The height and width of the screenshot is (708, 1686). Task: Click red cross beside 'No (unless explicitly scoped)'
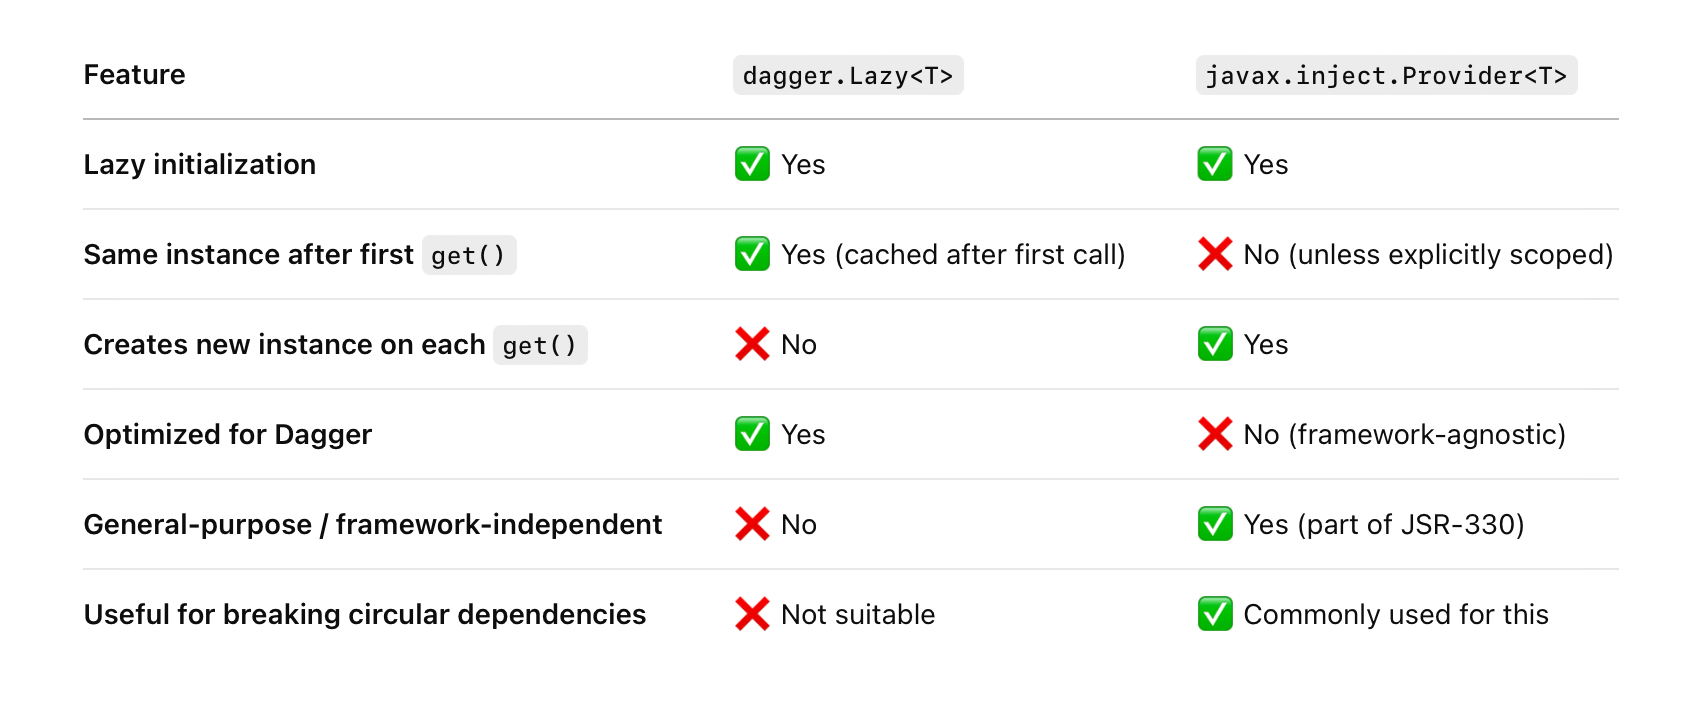(1215, 254)
